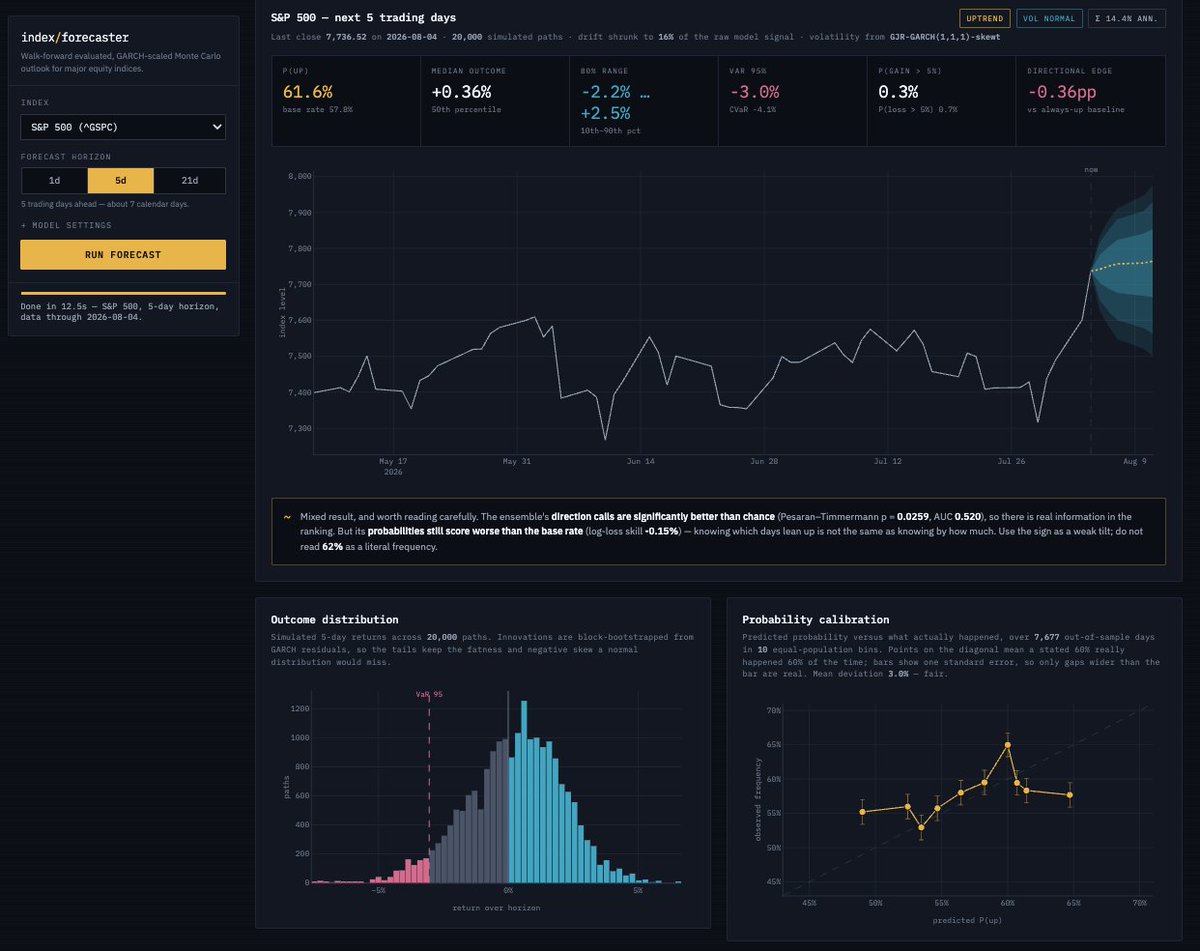
Task: Click the tilde warning icon in notice
Action: tap(287, 517)
